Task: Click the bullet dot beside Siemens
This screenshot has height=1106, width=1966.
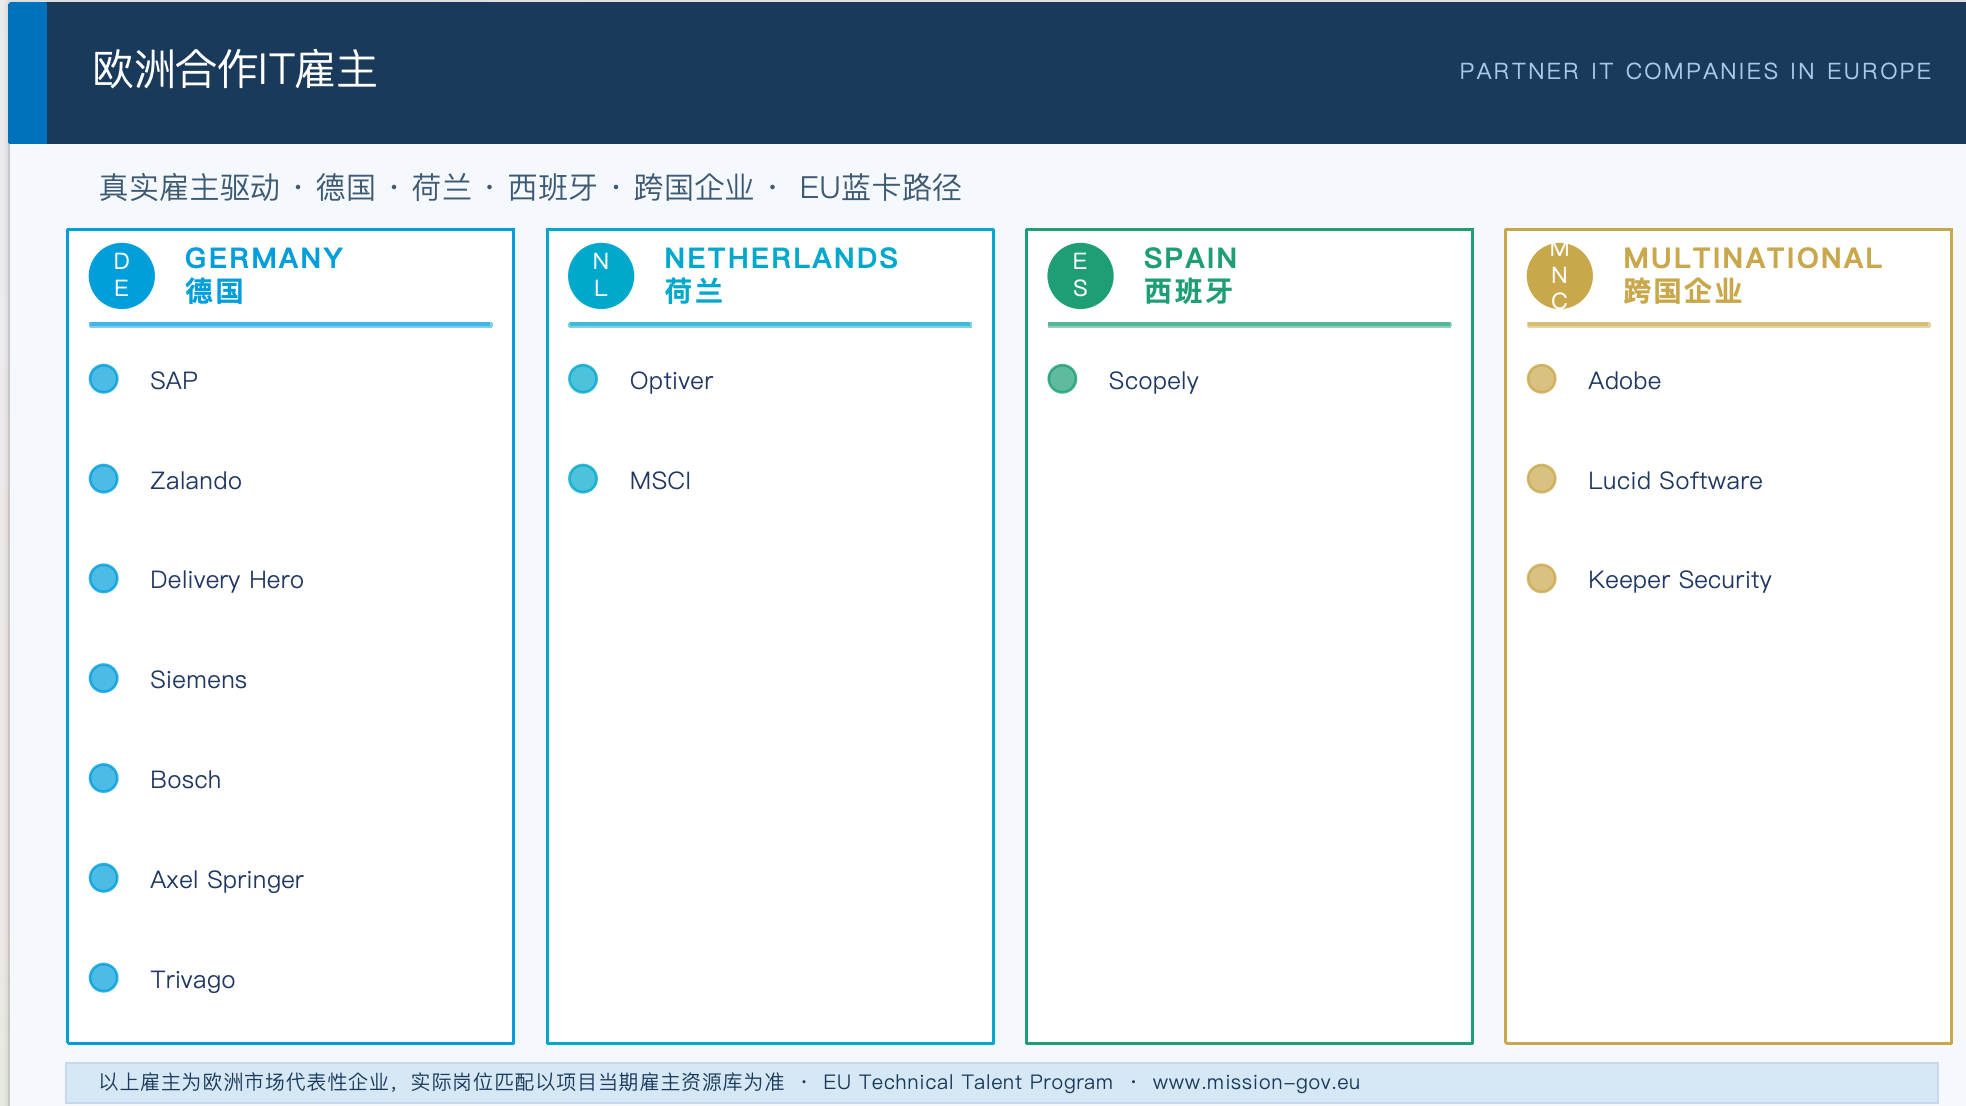Action: (x=104, y=678)
